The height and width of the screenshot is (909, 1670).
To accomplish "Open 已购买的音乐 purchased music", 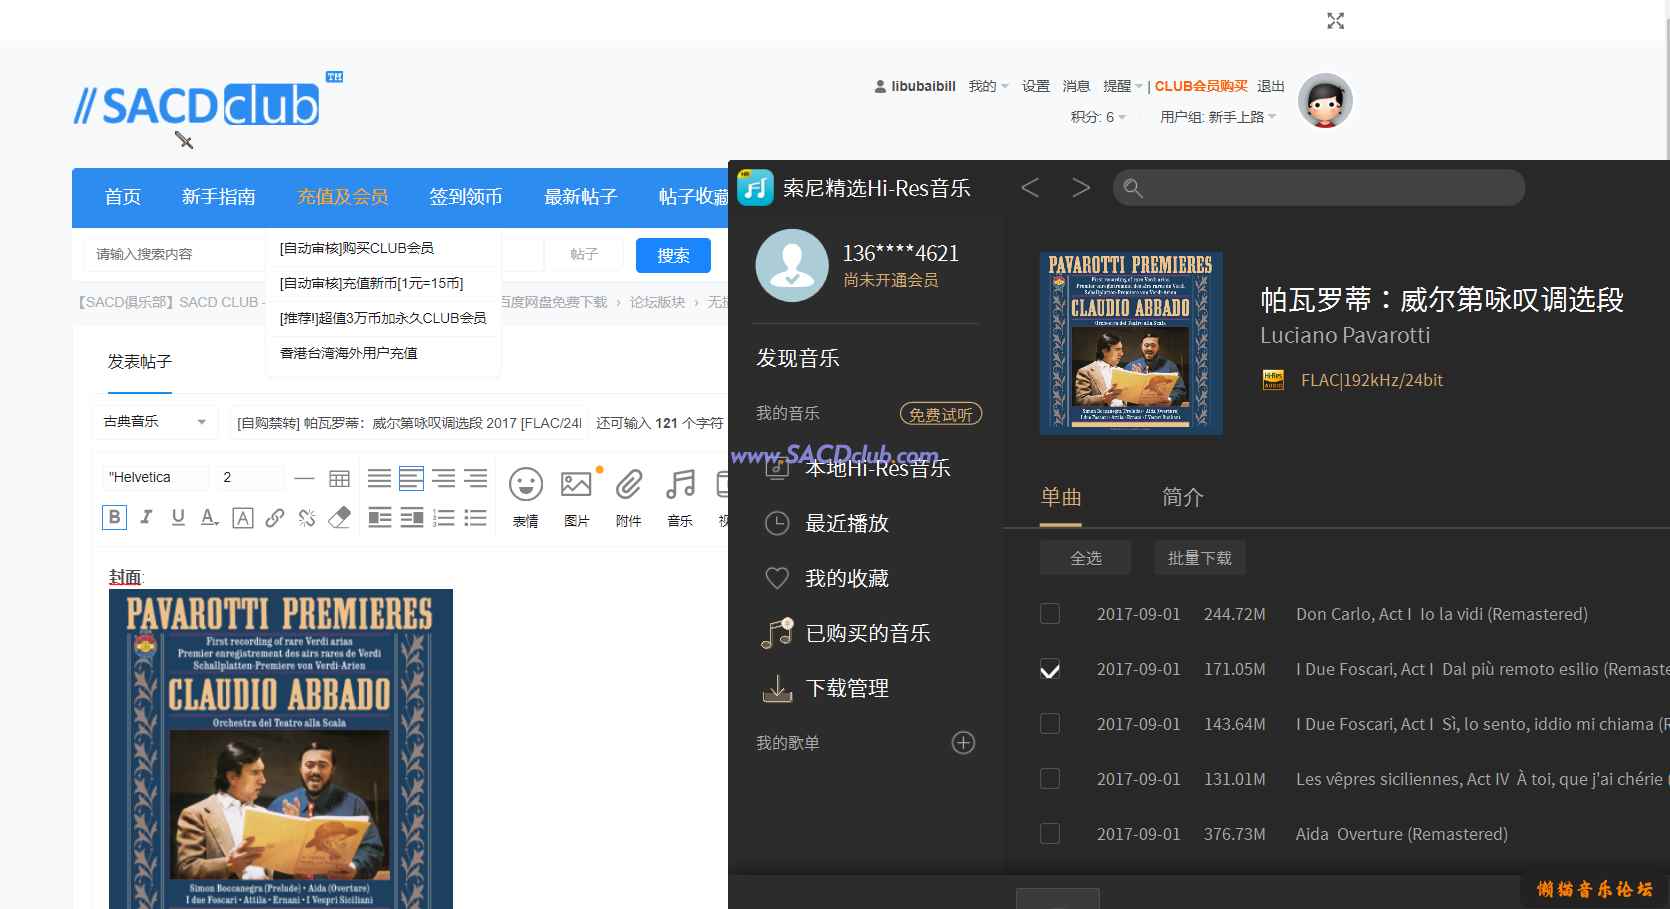I will click(x=846, y=633).
